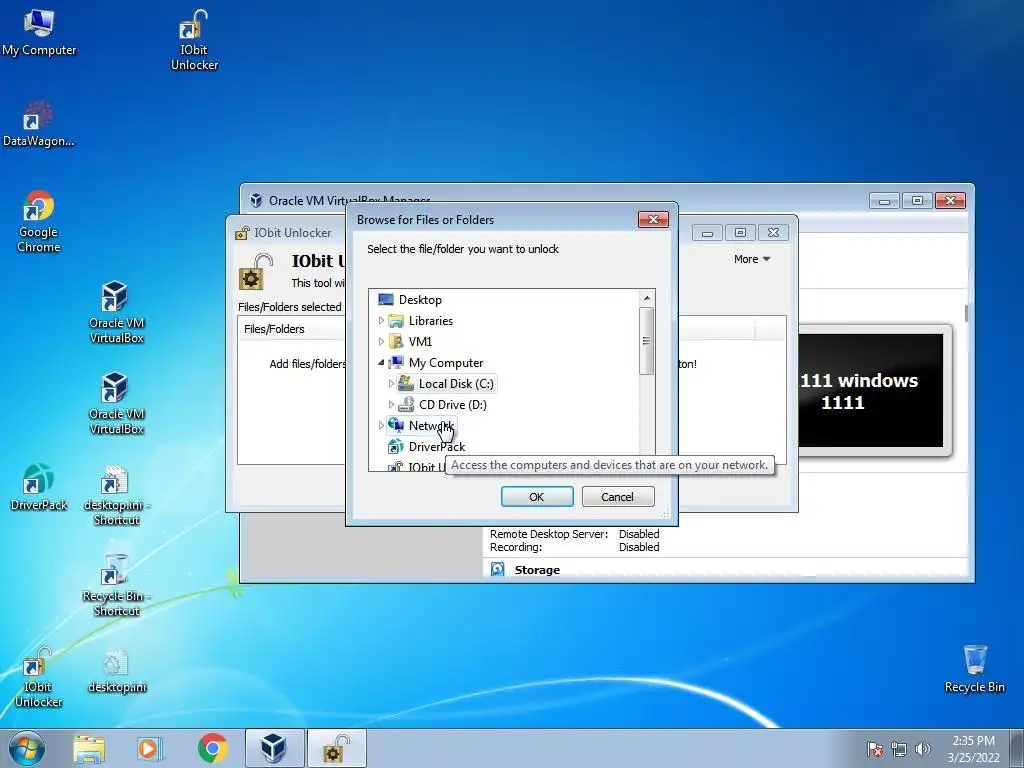Image resolution: width=1024 pixels, height=768 pixels.
Task: Select DriverPack in the browse tree
Action: [x=437, y=446]
